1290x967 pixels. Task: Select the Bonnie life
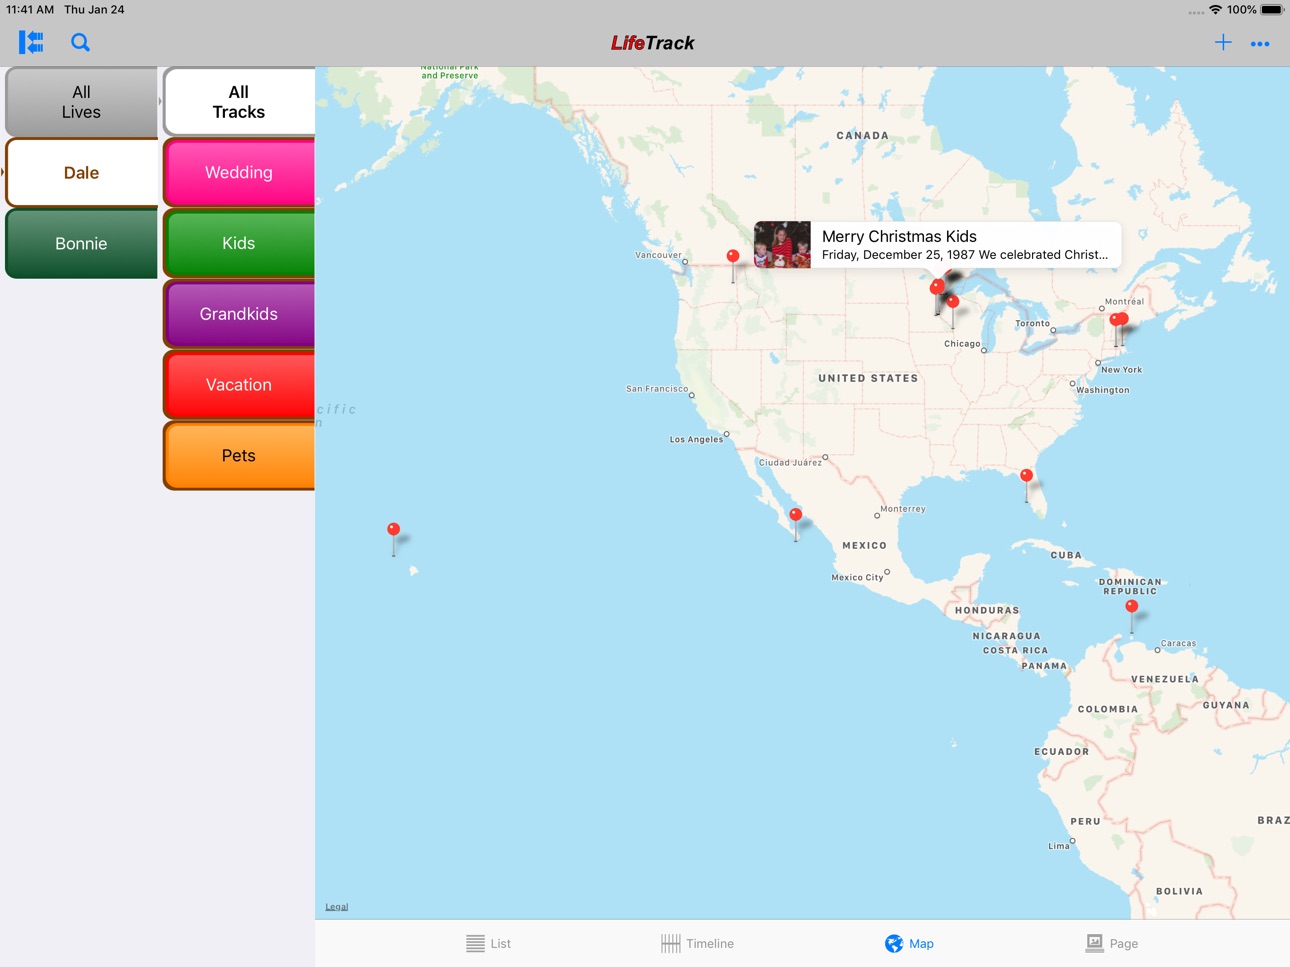[x=81, y=243]
